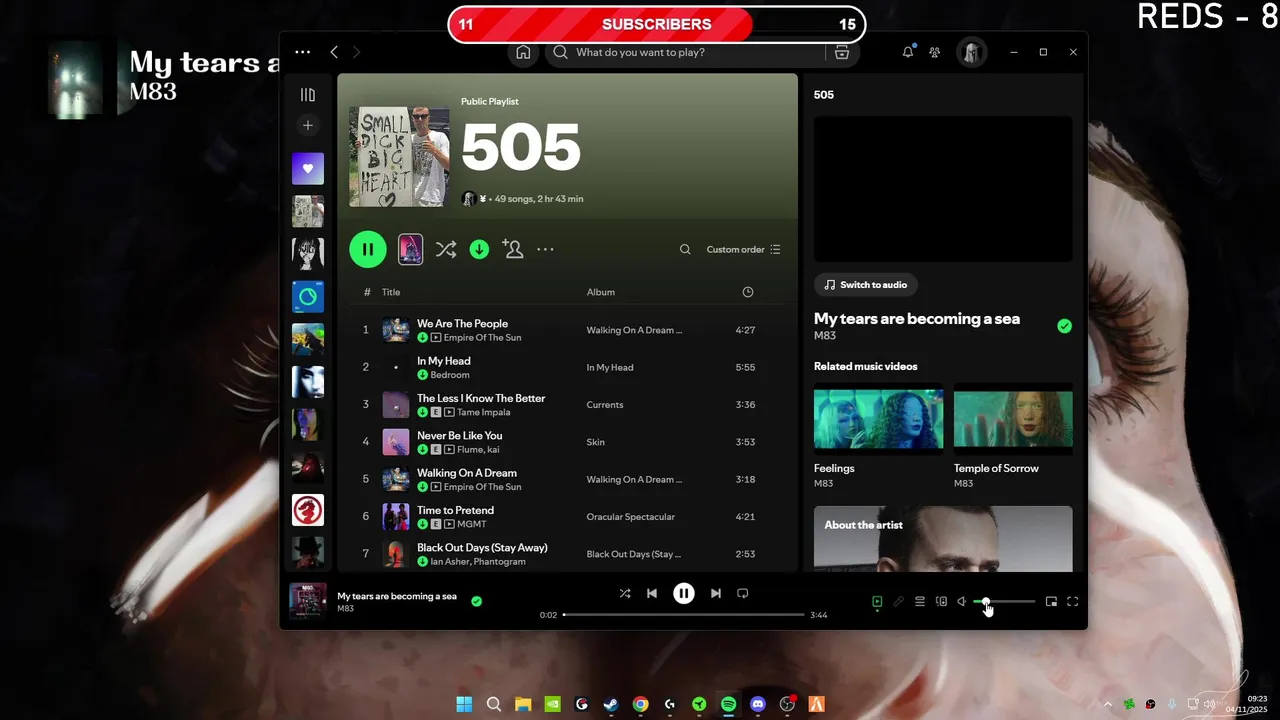This screenshot has height=720, width=1280.
Task: Open Google Chrome from the taskbar
Action: coord(640,704)
